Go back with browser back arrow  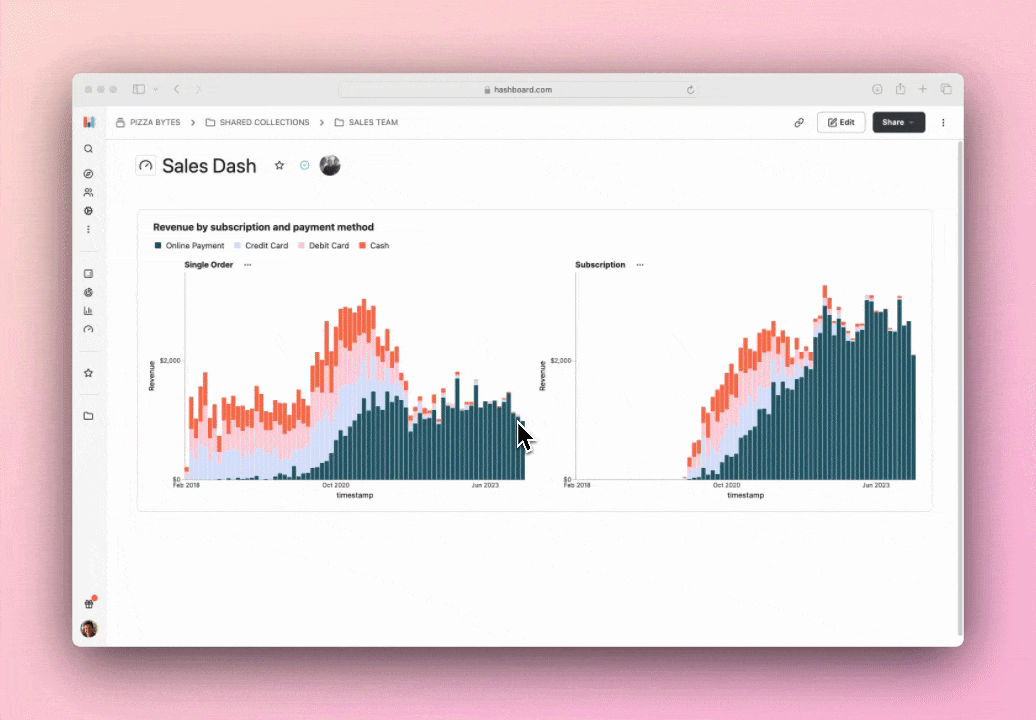(177, 89)
